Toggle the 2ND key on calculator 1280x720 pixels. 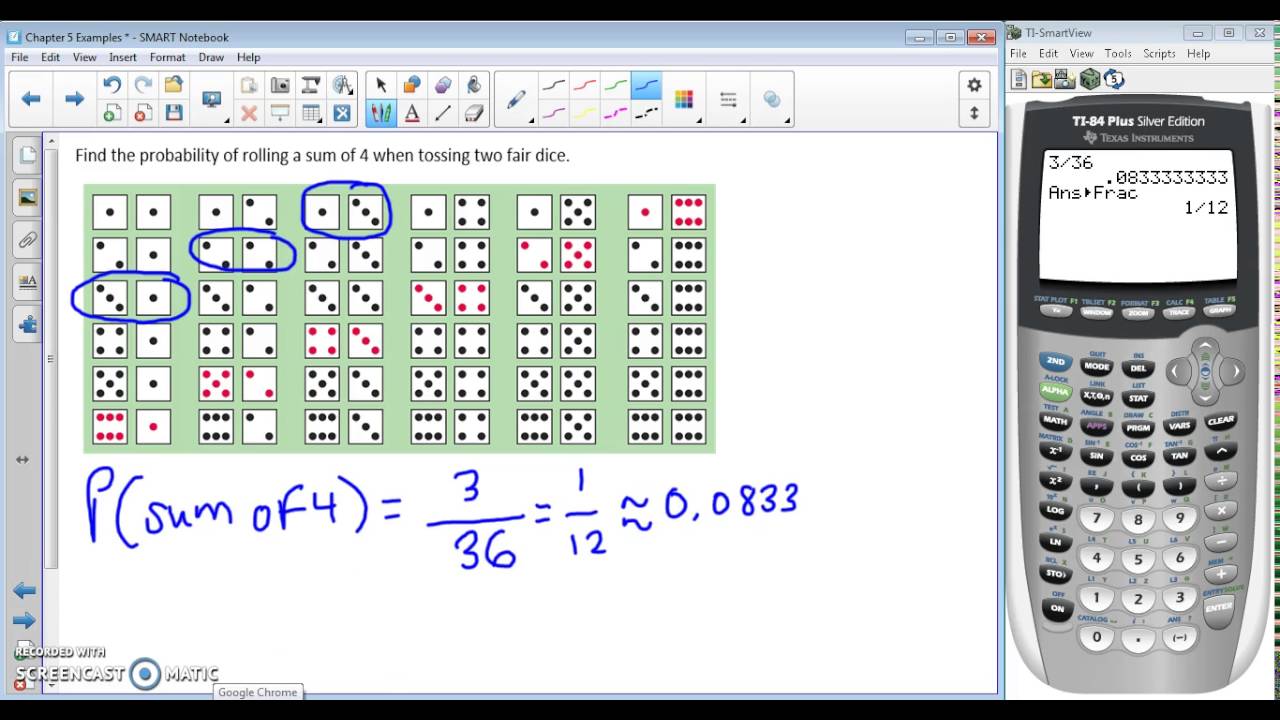point(1055,361)
